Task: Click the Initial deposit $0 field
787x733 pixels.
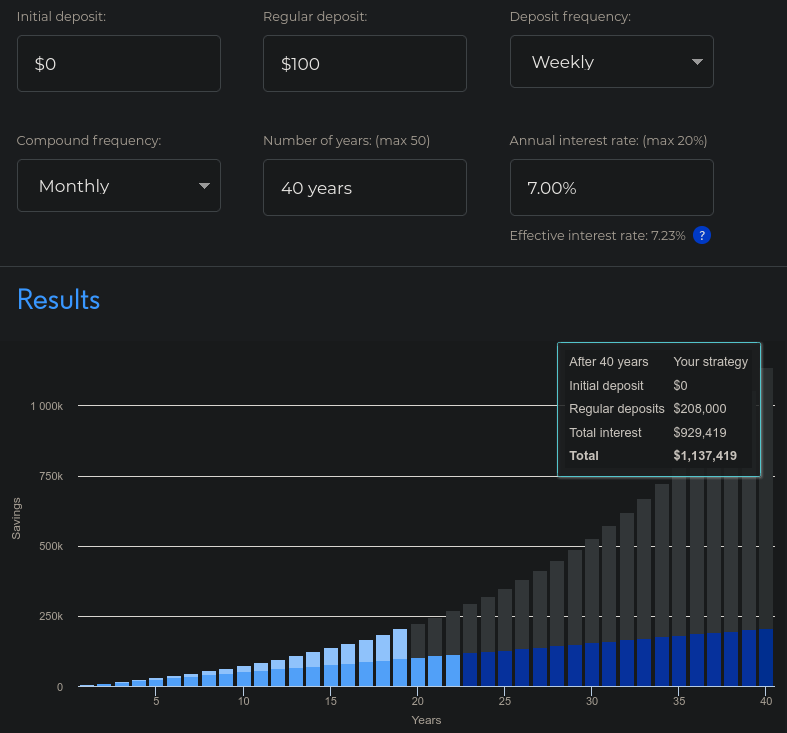Action: pyautogui.click(x=118, y=64)
